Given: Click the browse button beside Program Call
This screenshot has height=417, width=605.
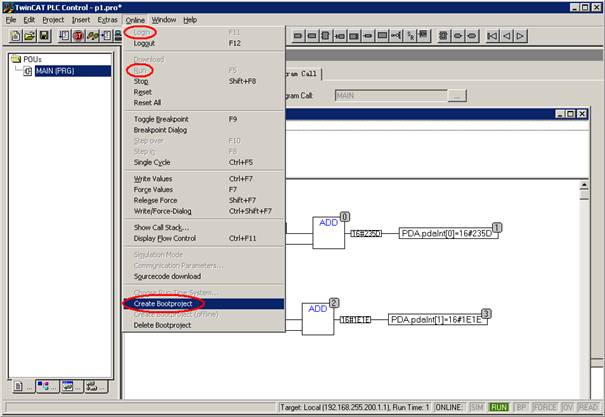Looking at the screenshot, I should [x=457, y=95].
